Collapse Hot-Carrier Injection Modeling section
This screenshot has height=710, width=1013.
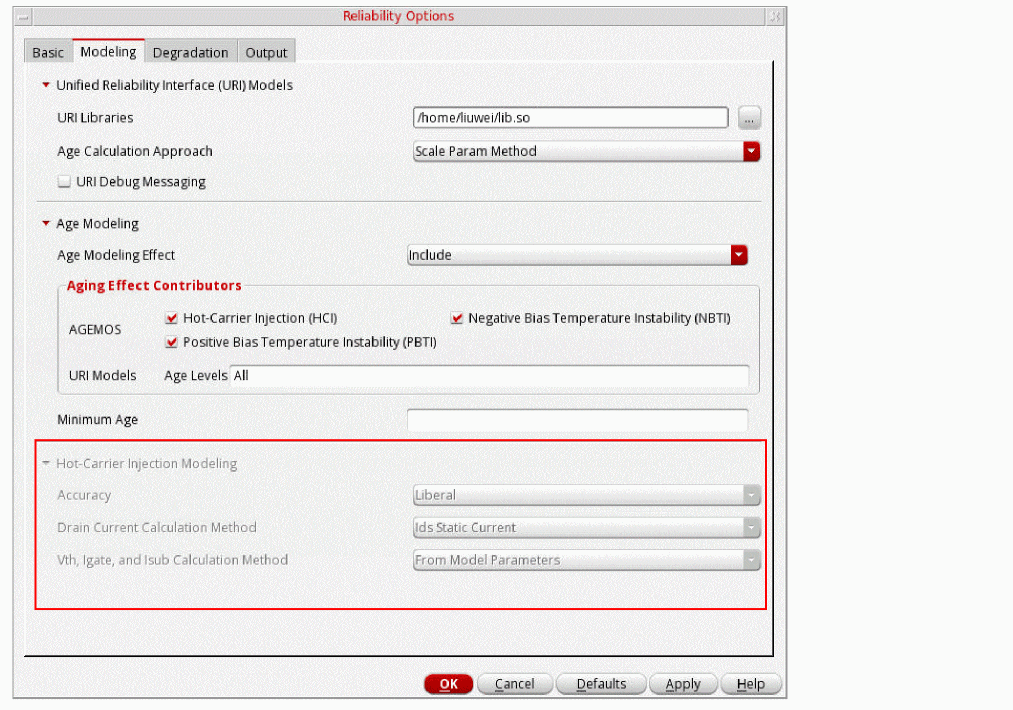coord(46,463)
